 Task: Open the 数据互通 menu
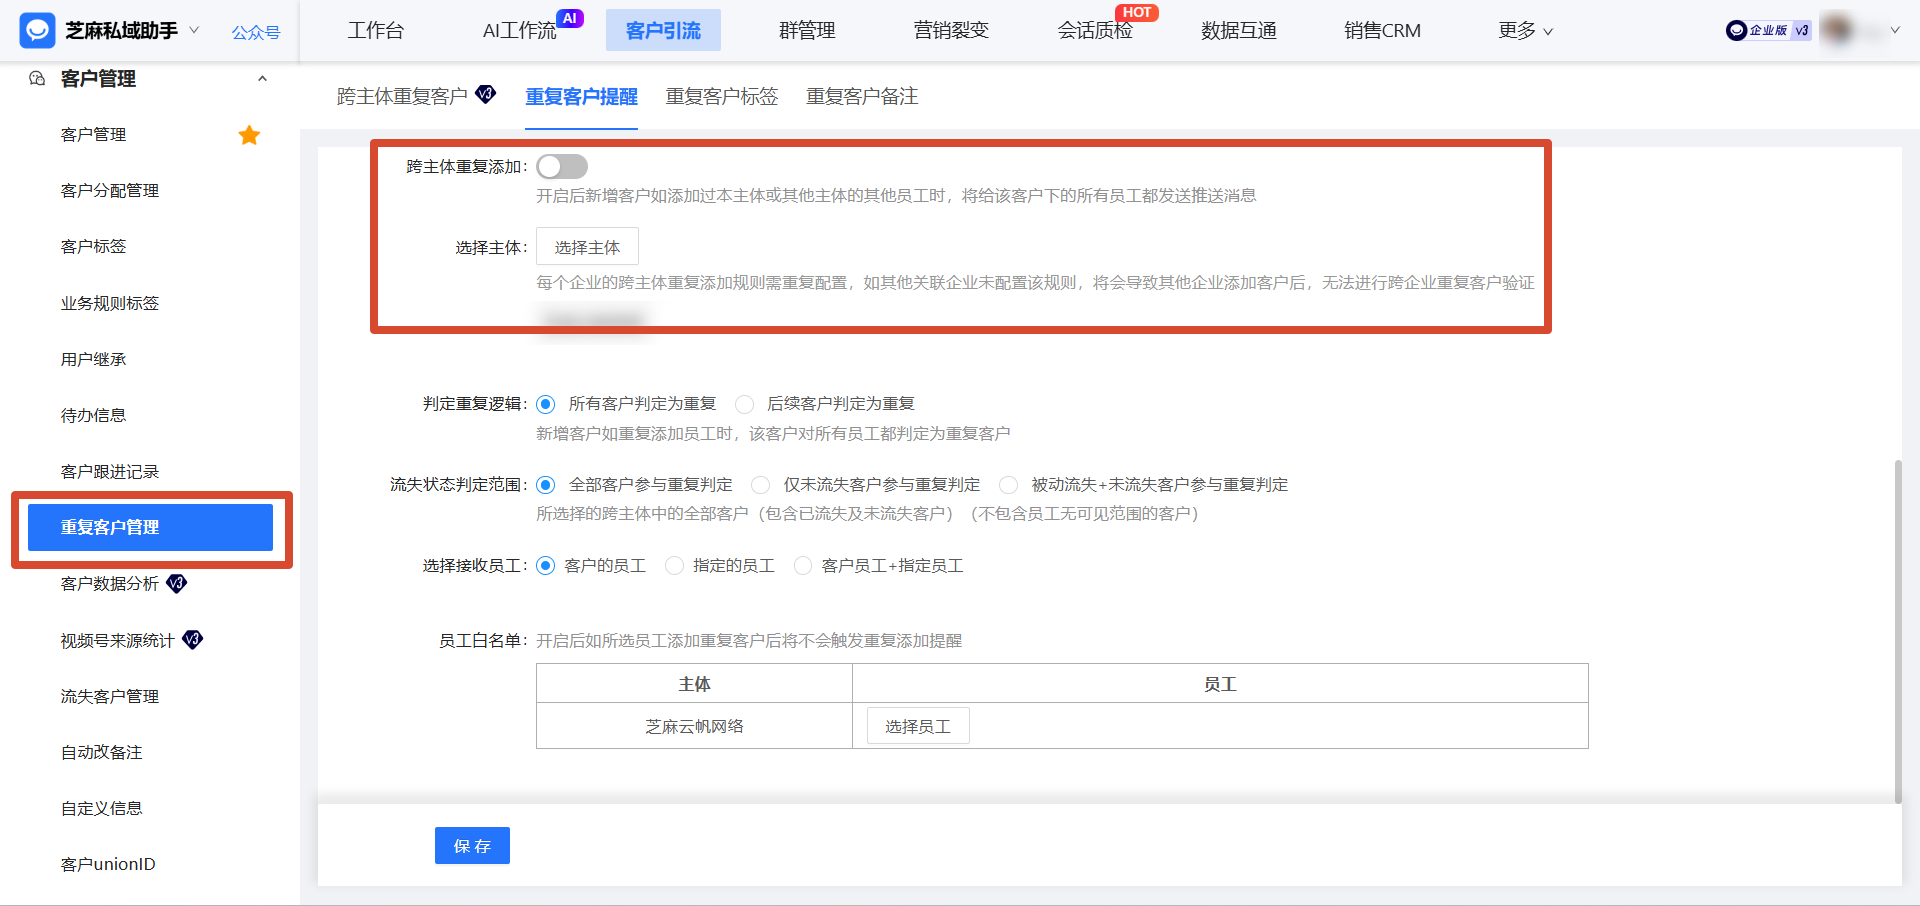pos(1239,31)
